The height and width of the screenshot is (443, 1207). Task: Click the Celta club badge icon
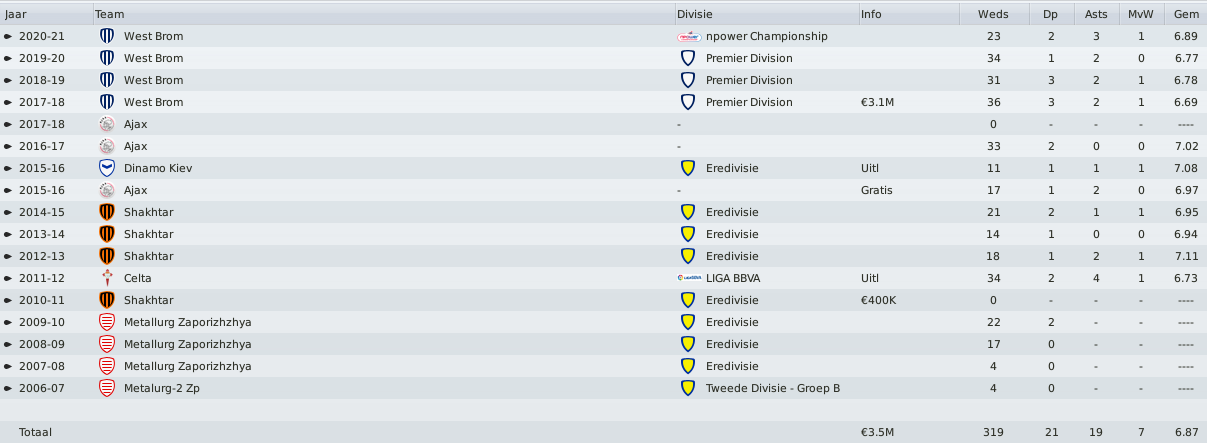107,278
